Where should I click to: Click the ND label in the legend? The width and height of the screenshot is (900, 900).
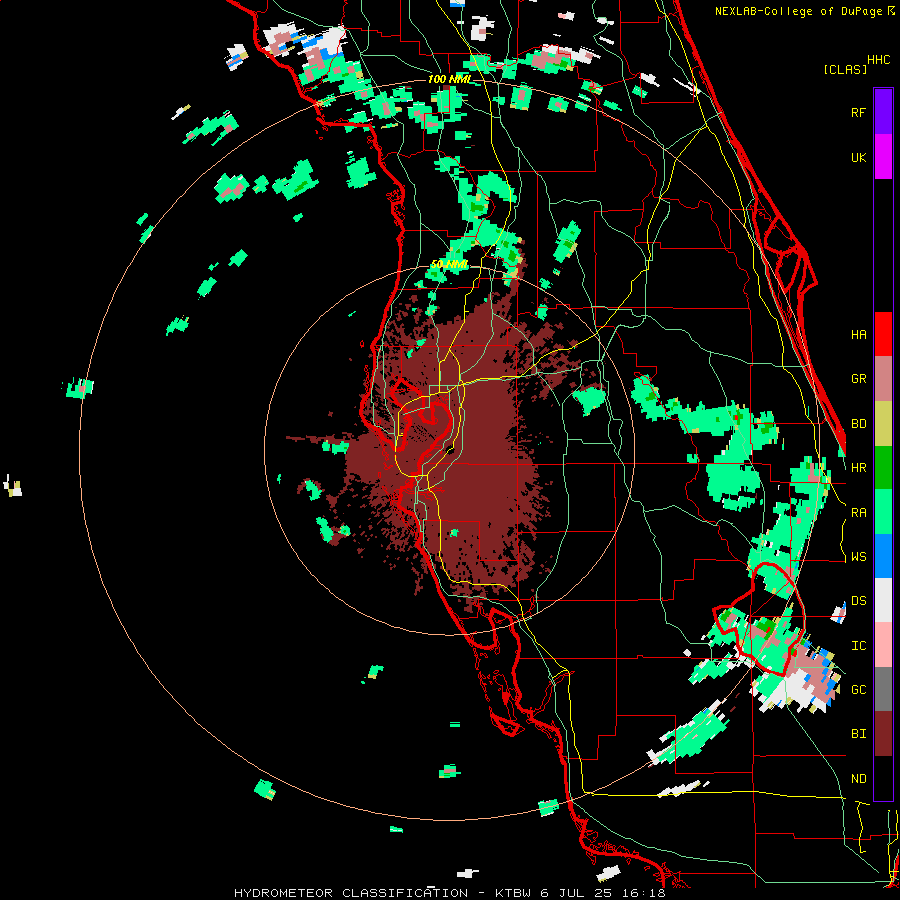coord(858,778)
